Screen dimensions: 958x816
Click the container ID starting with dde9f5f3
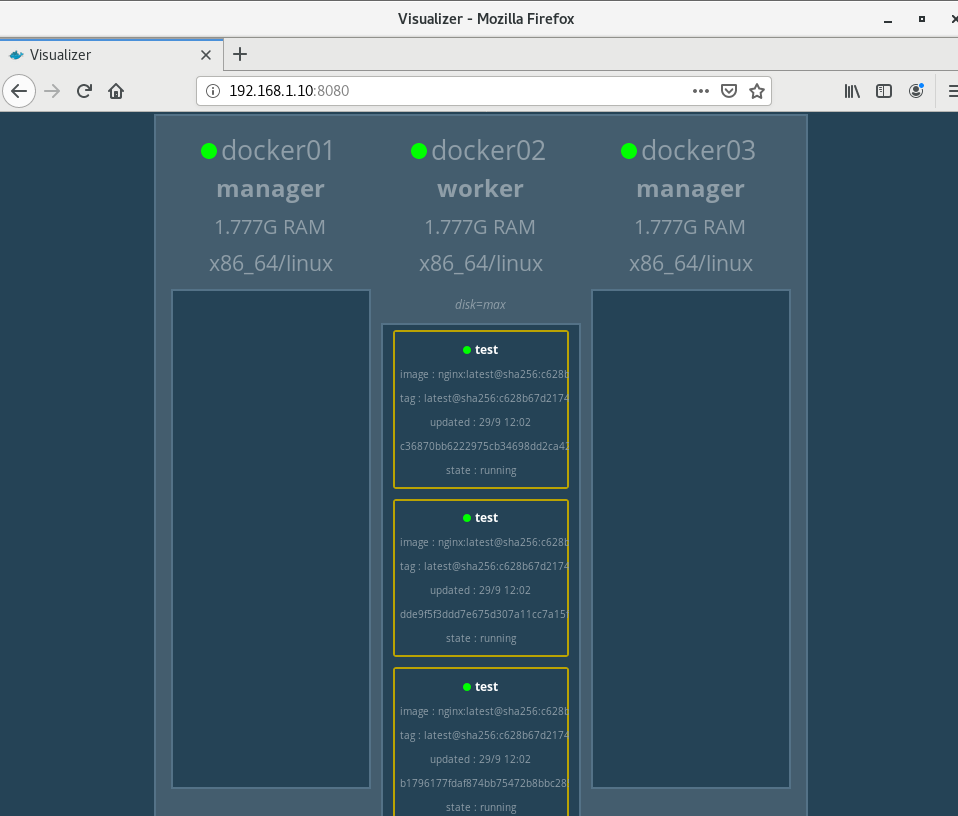[483, 614]
